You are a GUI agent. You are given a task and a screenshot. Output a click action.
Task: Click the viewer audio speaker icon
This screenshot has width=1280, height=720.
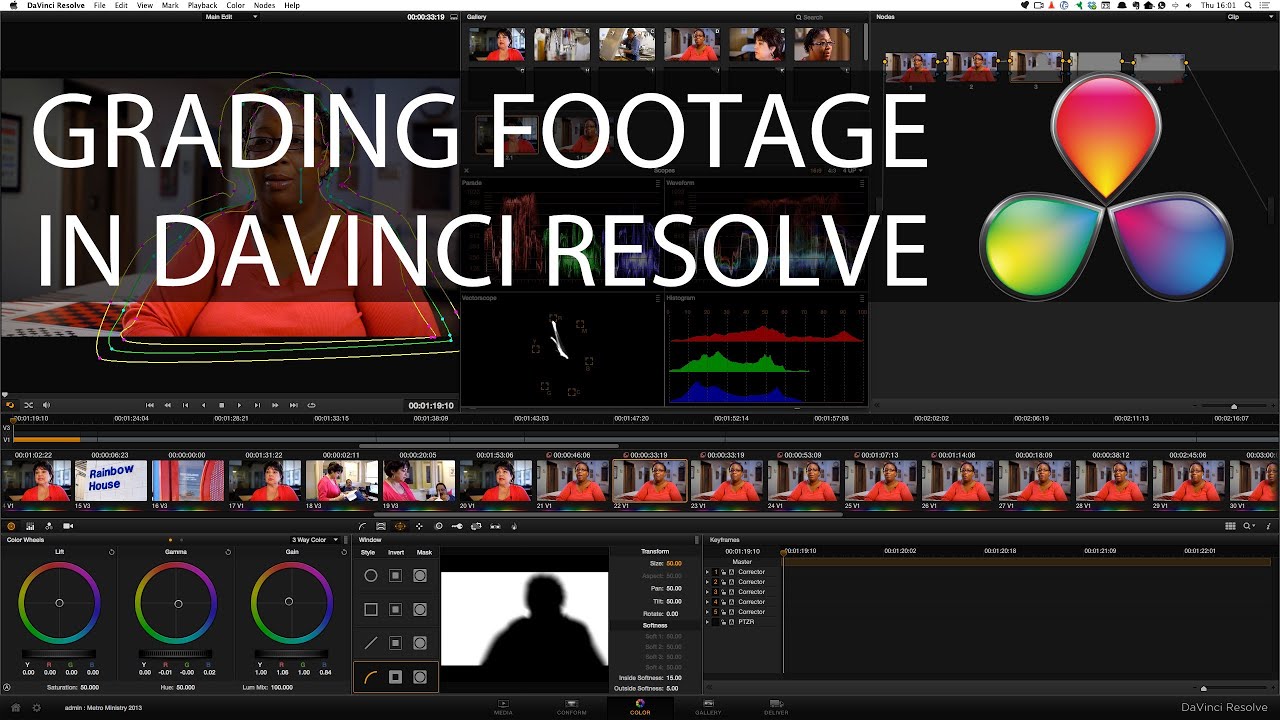coord(46,405)
